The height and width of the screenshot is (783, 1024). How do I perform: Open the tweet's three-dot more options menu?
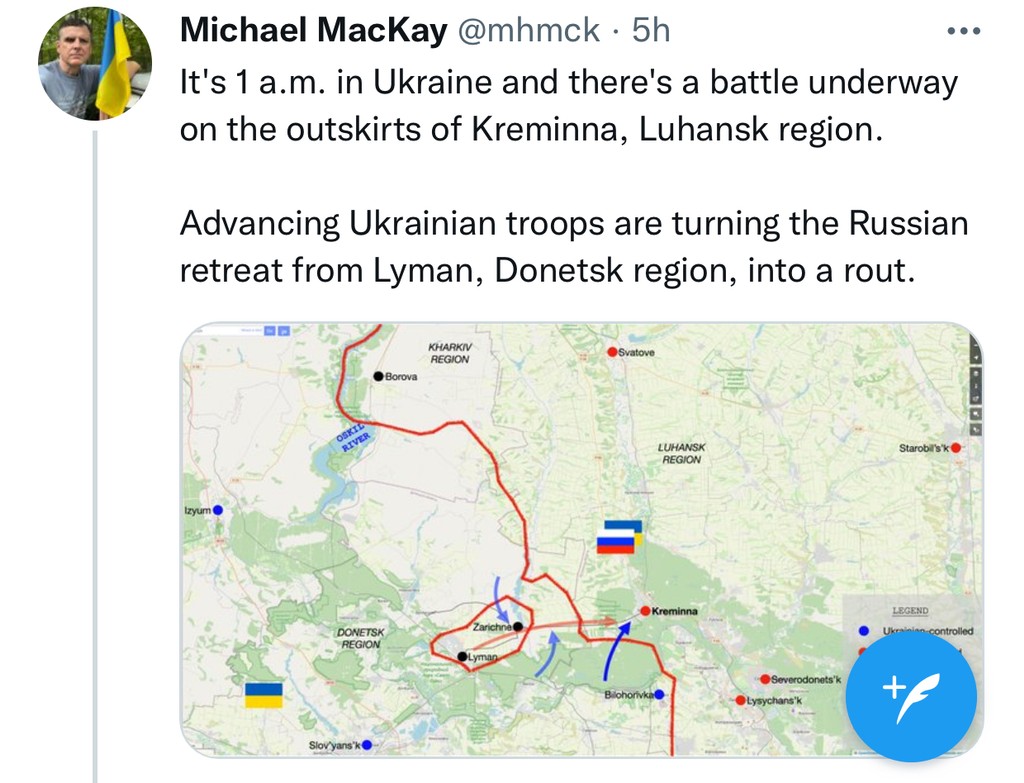963,32
